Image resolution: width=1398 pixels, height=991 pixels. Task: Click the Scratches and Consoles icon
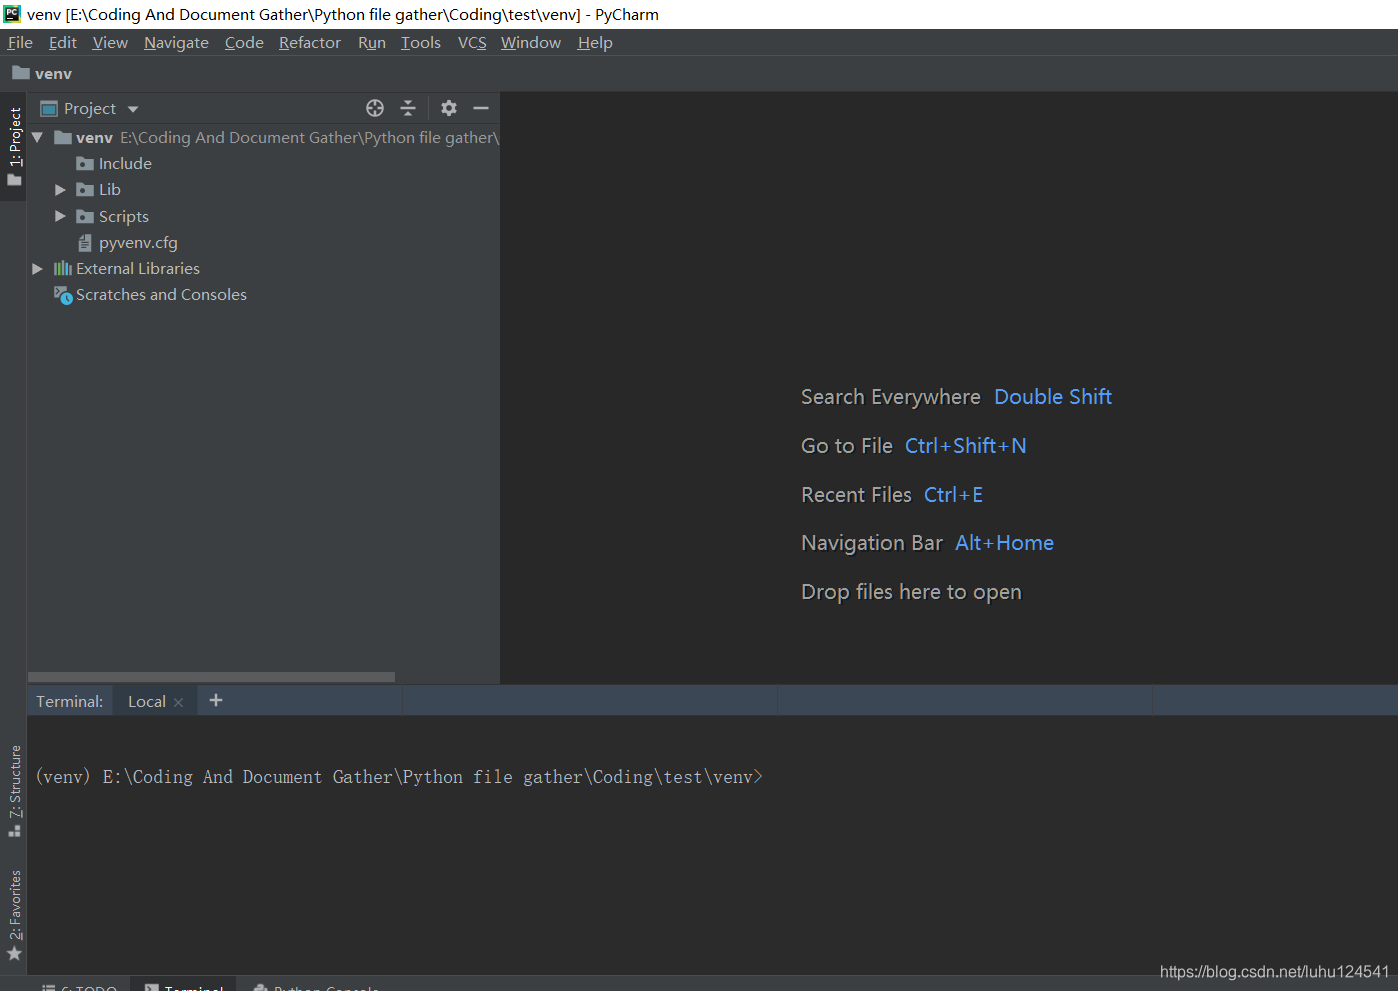[63, 295]
